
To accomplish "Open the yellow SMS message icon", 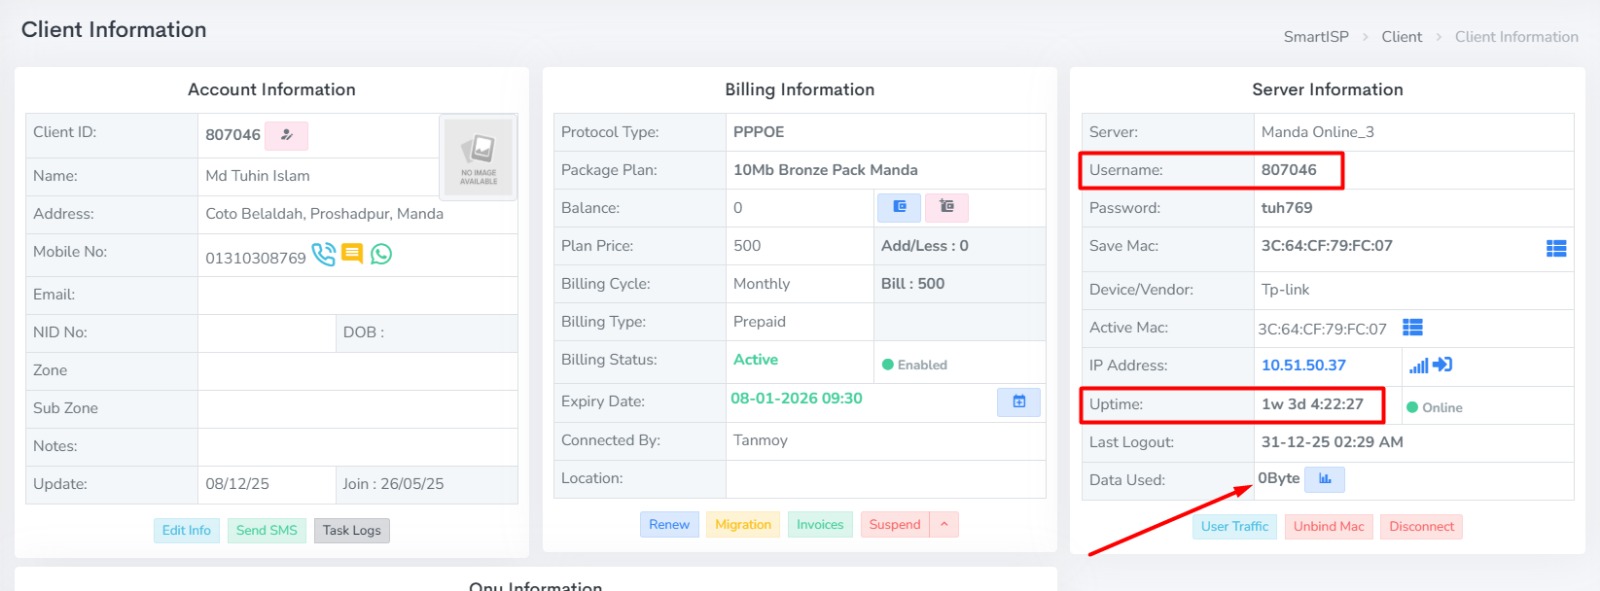I will (352, 253).
